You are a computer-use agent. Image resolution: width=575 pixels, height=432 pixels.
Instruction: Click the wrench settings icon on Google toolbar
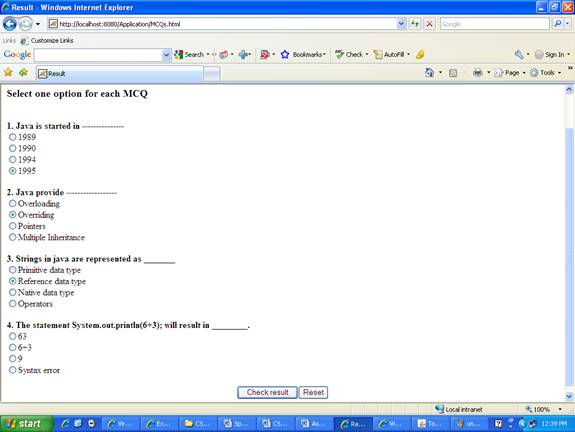(x=519, y=55)
